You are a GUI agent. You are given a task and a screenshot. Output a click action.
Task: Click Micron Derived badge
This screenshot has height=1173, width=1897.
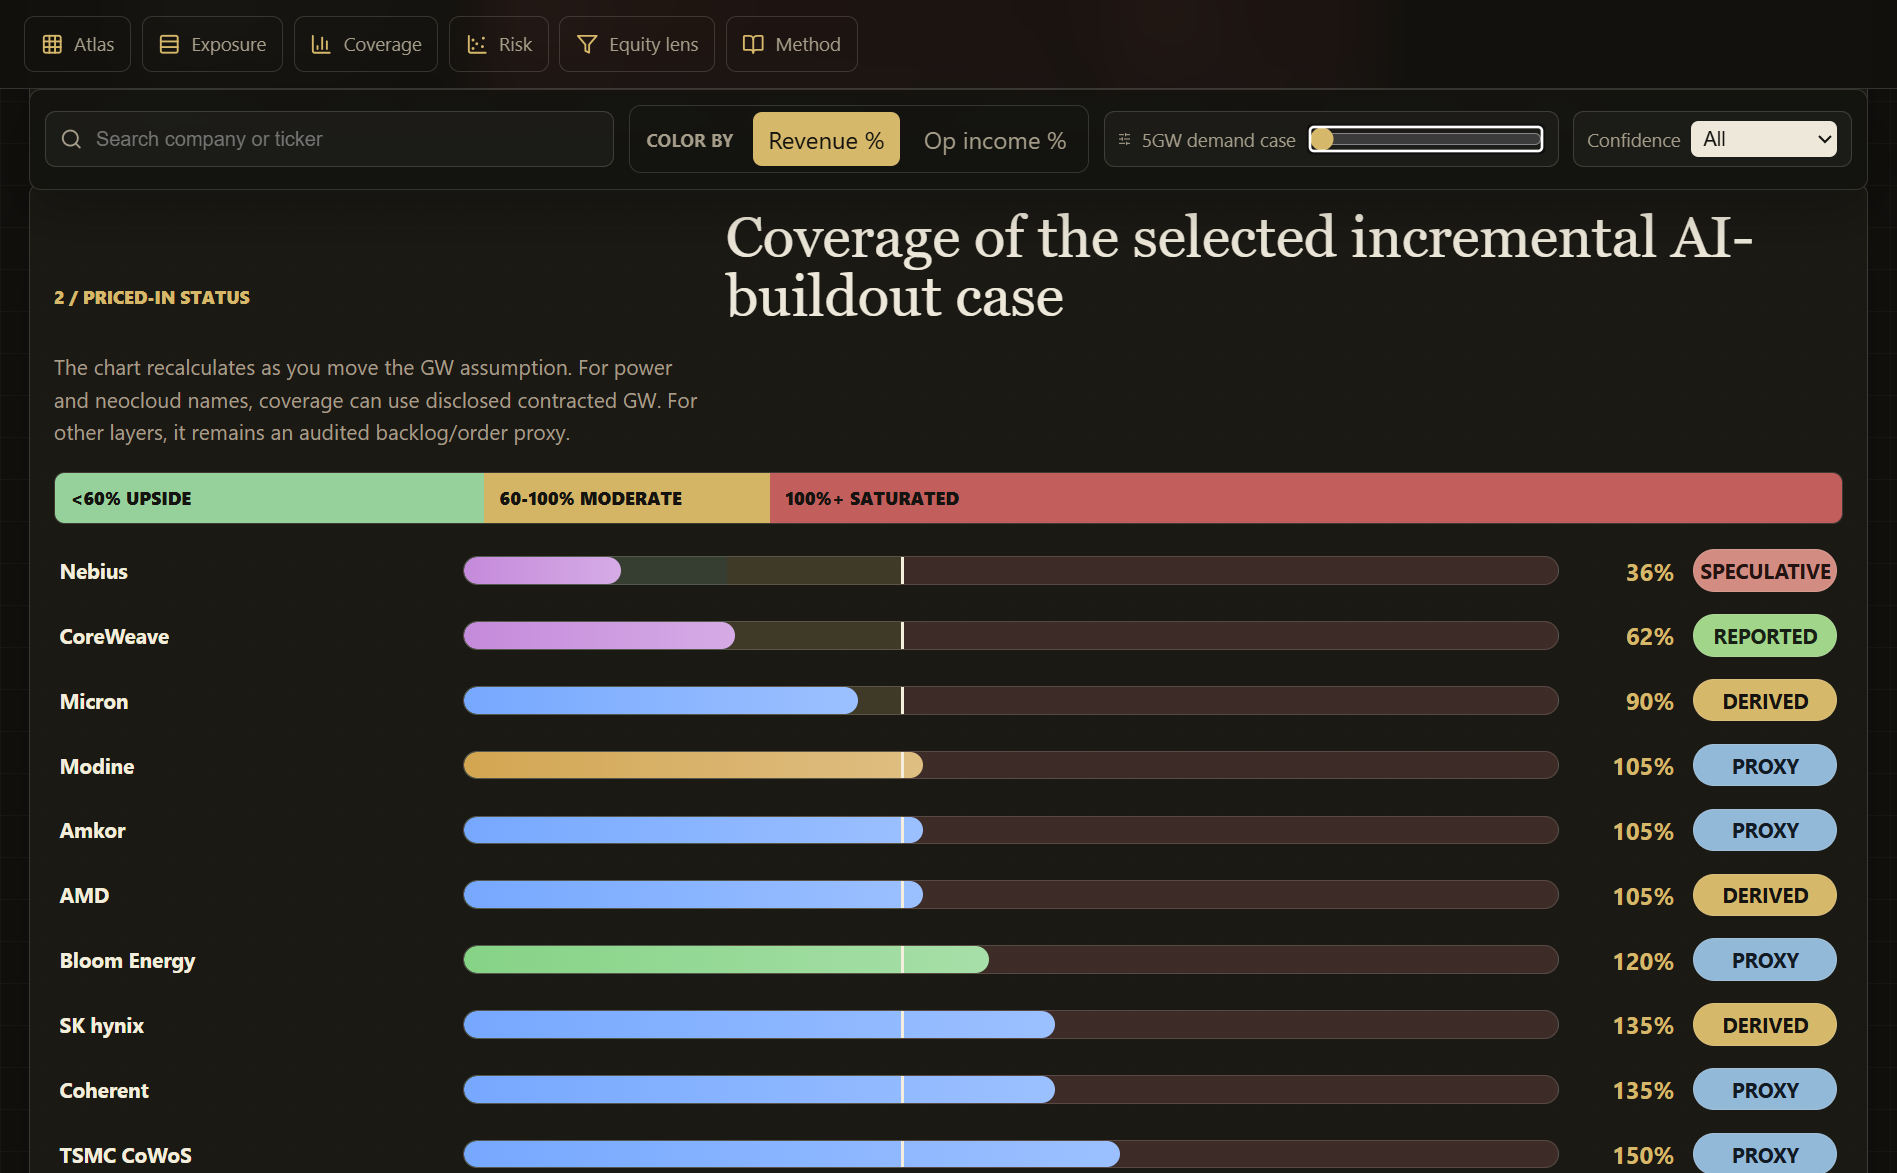coord(1765,701)
